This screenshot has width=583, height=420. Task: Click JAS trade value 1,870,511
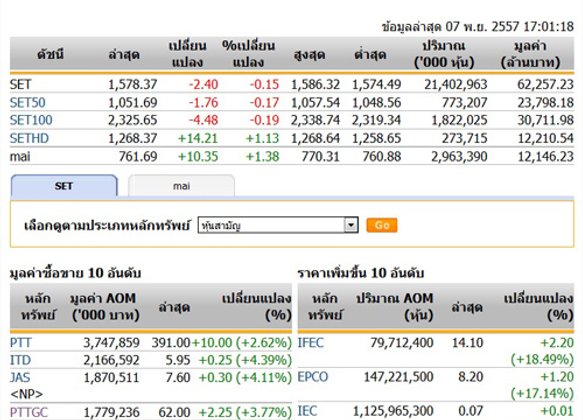click(111, 378)
